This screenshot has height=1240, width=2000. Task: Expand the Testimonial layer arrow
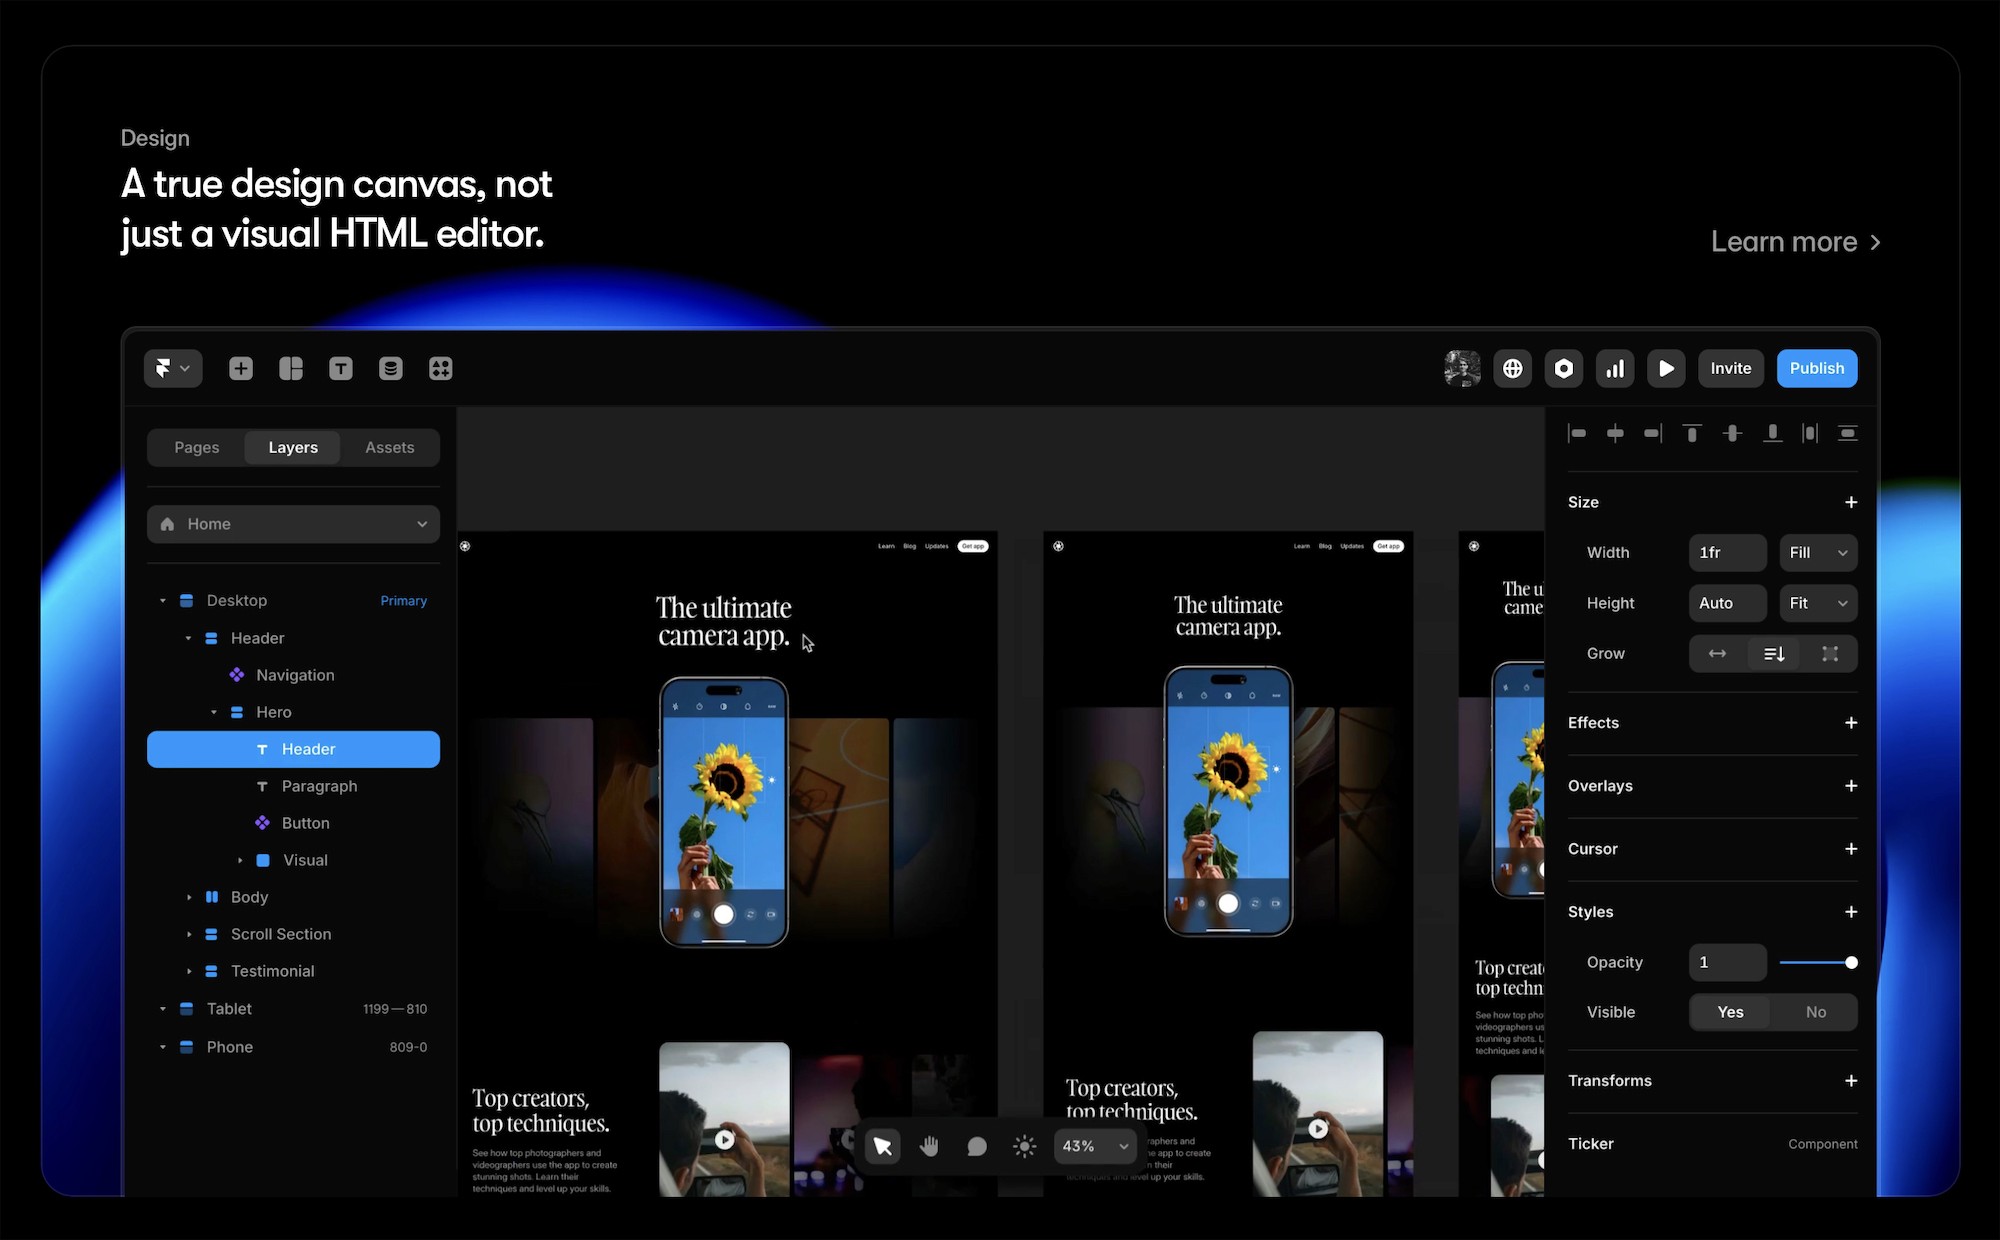click(x=189, y=971)
